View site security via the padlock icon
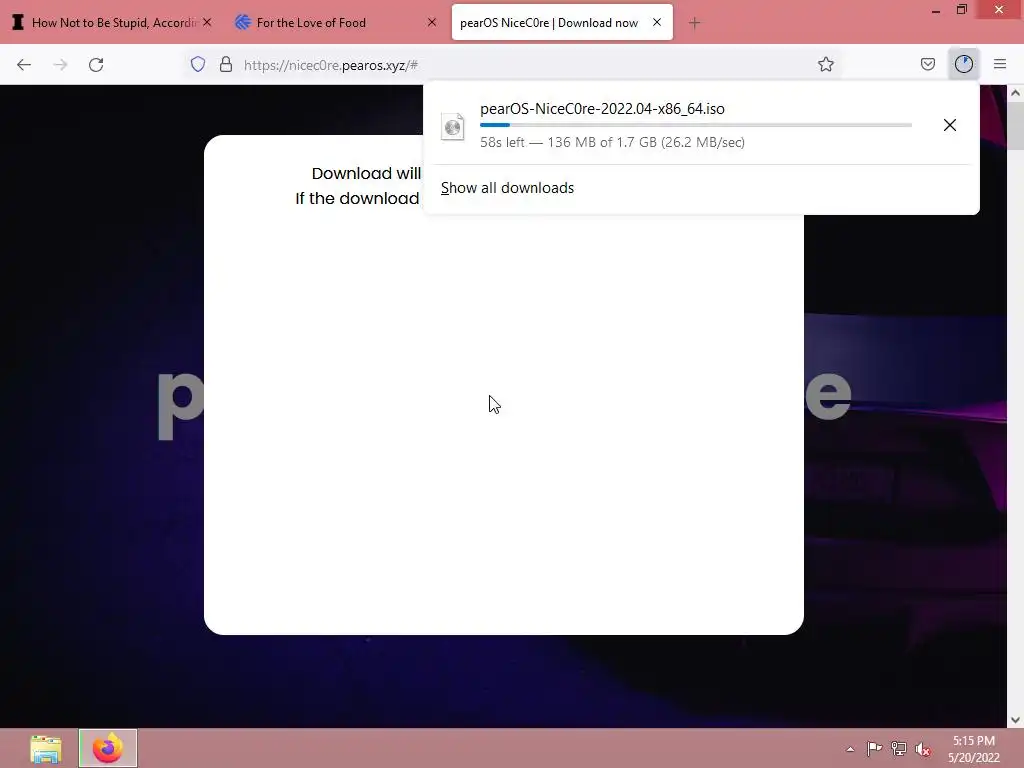Image resolution: width=1024 pixels, height=768 pixels. point(226,64)
